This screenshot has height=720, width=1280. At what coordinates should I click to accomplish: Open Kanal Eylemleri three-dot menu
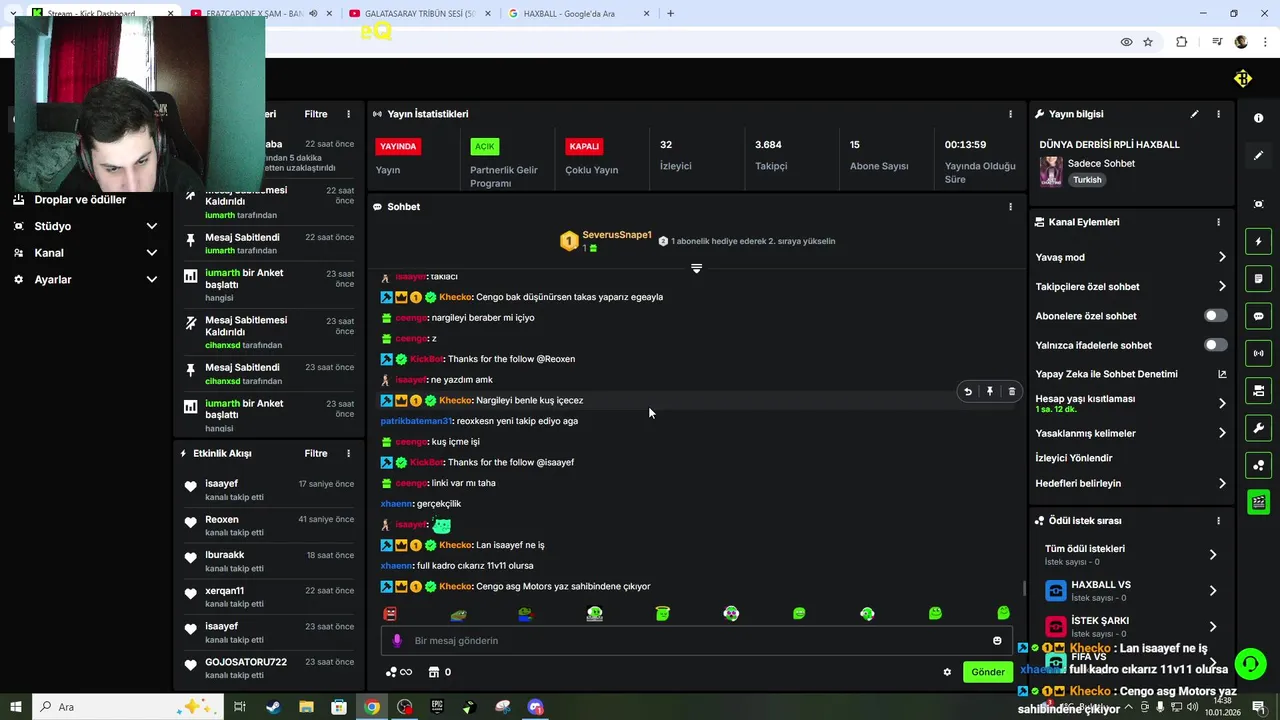pyautogui.click(x=1218, y=222)
